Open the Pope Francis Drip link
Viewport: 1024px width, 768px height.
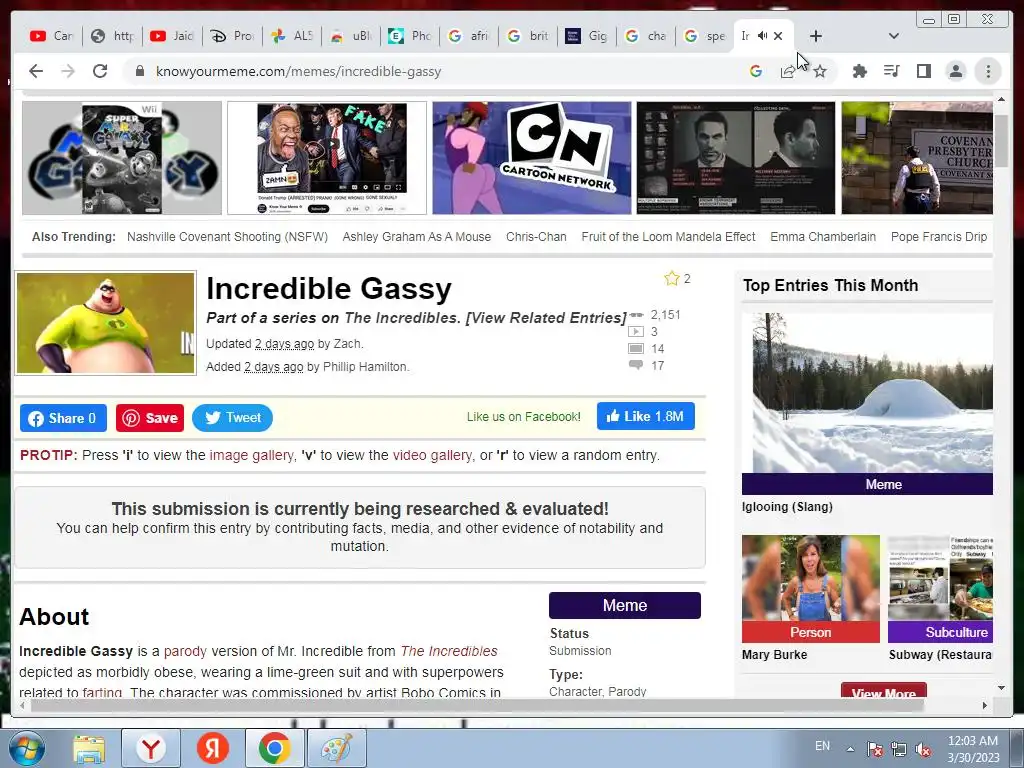939,236
